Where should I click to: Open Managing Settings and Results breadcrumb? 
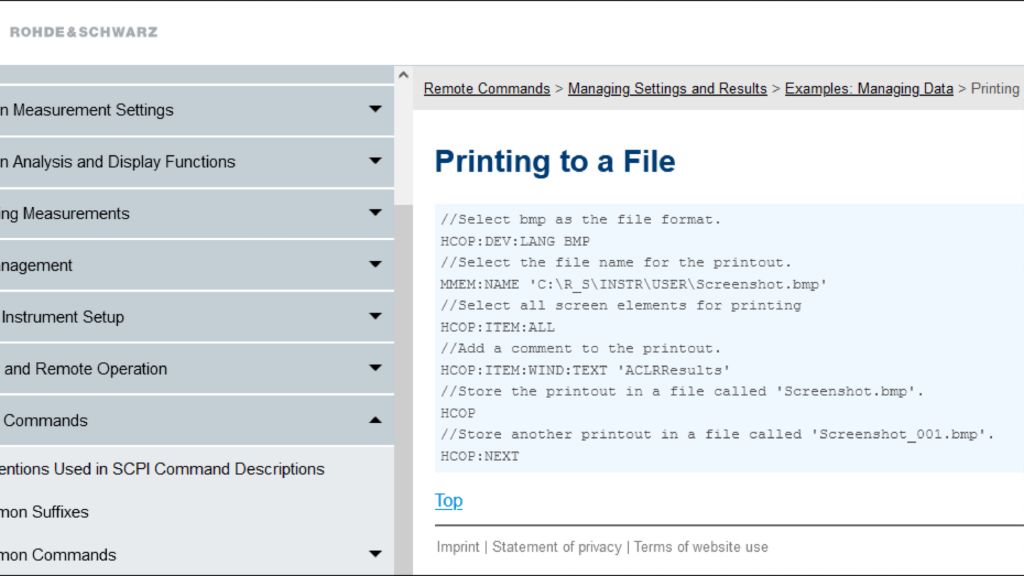[667, 89]
